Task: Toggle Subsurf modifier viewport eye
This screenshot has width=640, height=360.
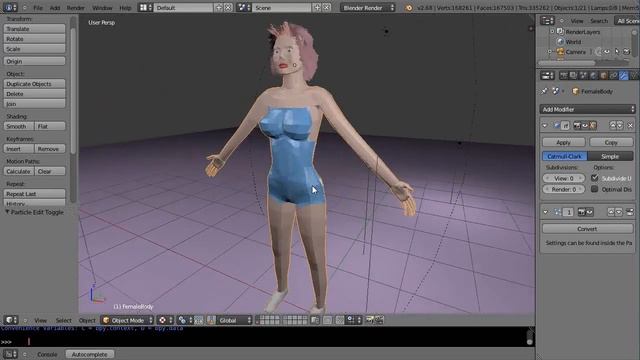Action: pos(585,126)
